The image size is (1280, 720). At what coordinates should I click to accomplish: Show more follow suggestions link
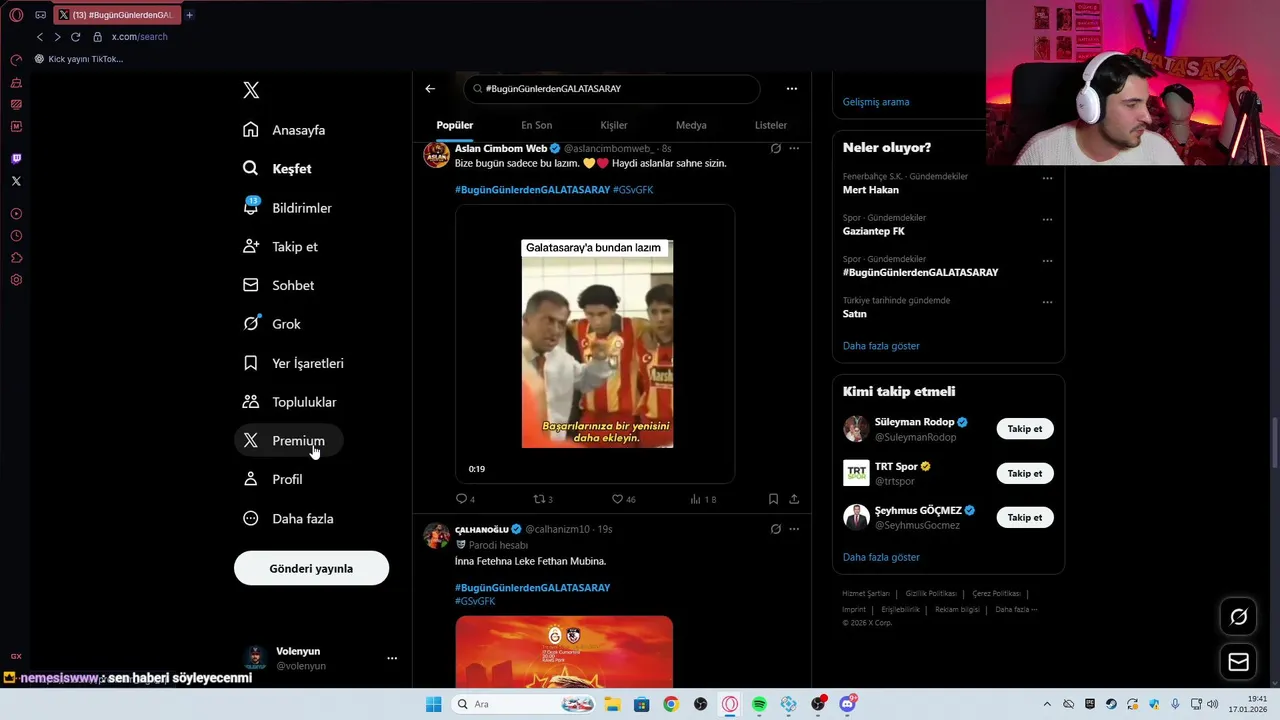(881, 557)
